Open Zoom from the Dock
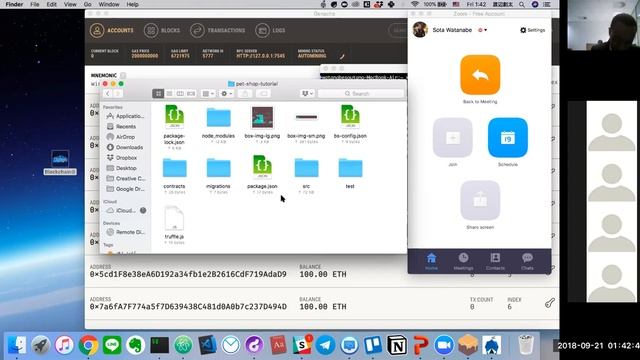640x360 pixels. (444, 345)
